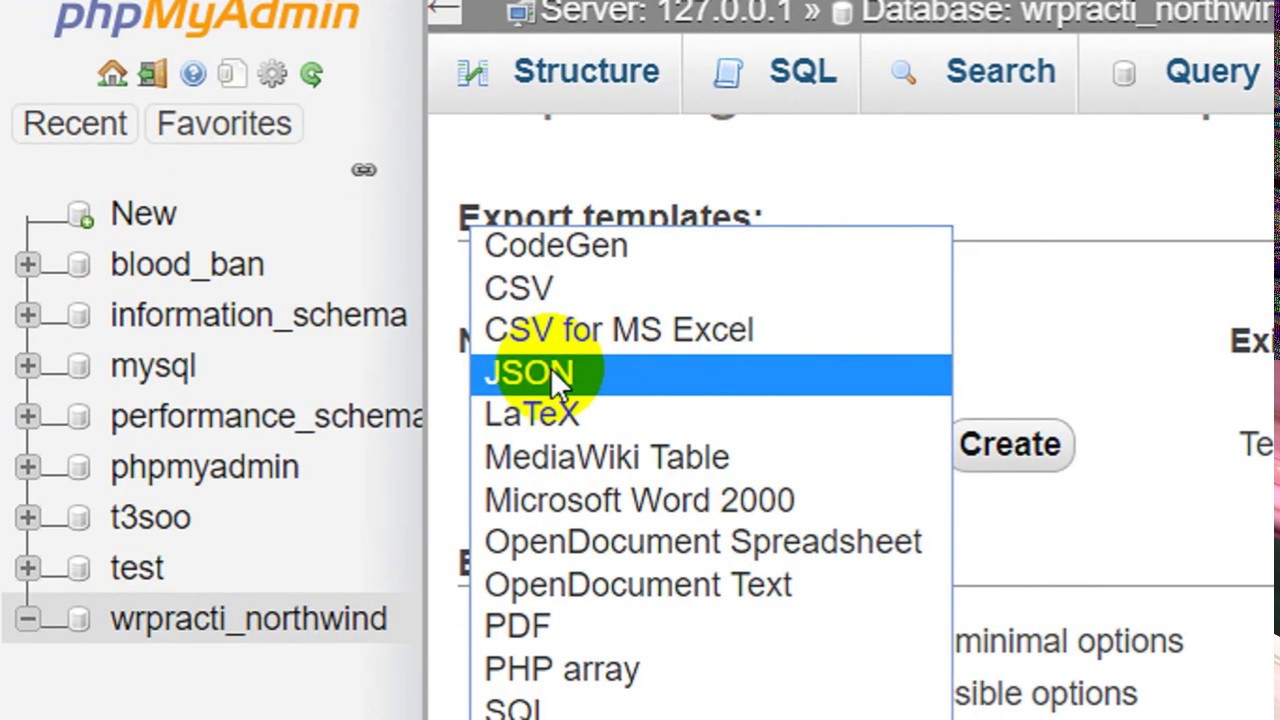Click the database cylinder icon before wrpracti_northwind
The image size is (1280, 720).
pyautogui.click(x=79, y=619)
